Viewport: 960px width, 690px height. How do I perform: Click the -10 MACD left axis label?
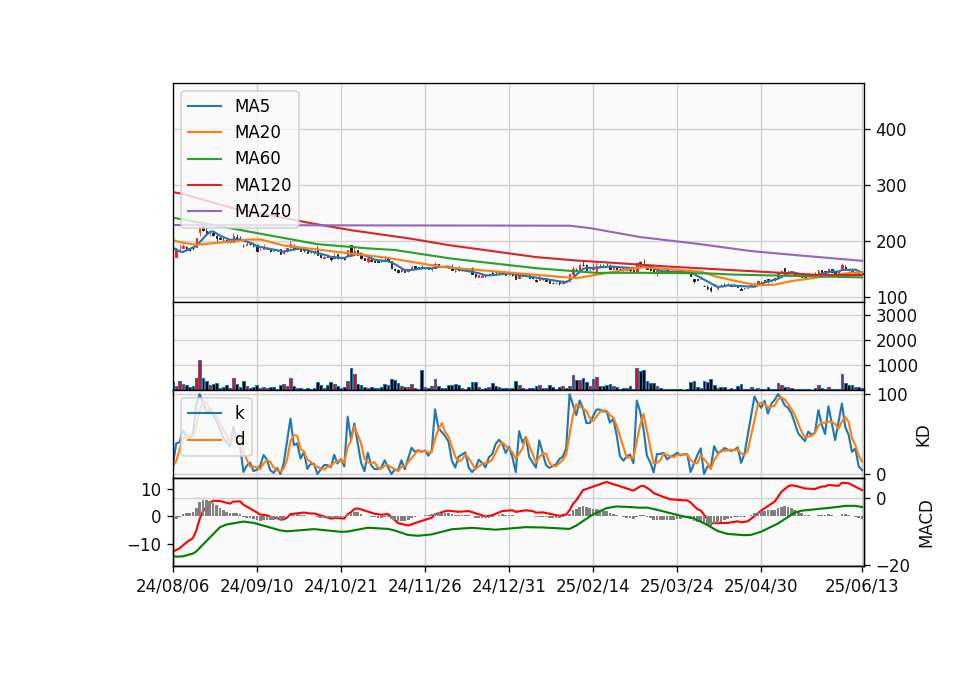144,545
